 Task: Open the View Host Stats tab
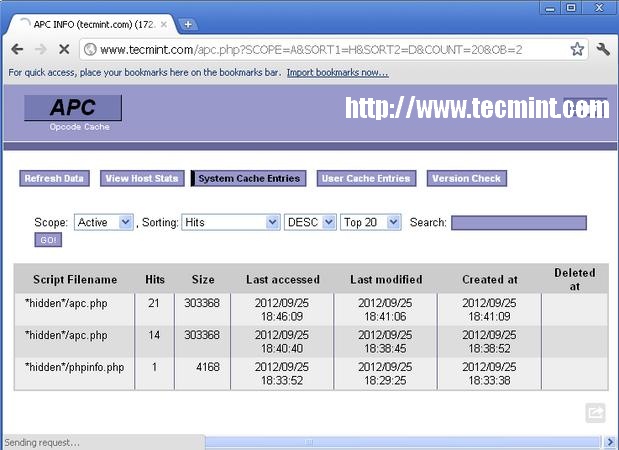[x=141, y=179]
